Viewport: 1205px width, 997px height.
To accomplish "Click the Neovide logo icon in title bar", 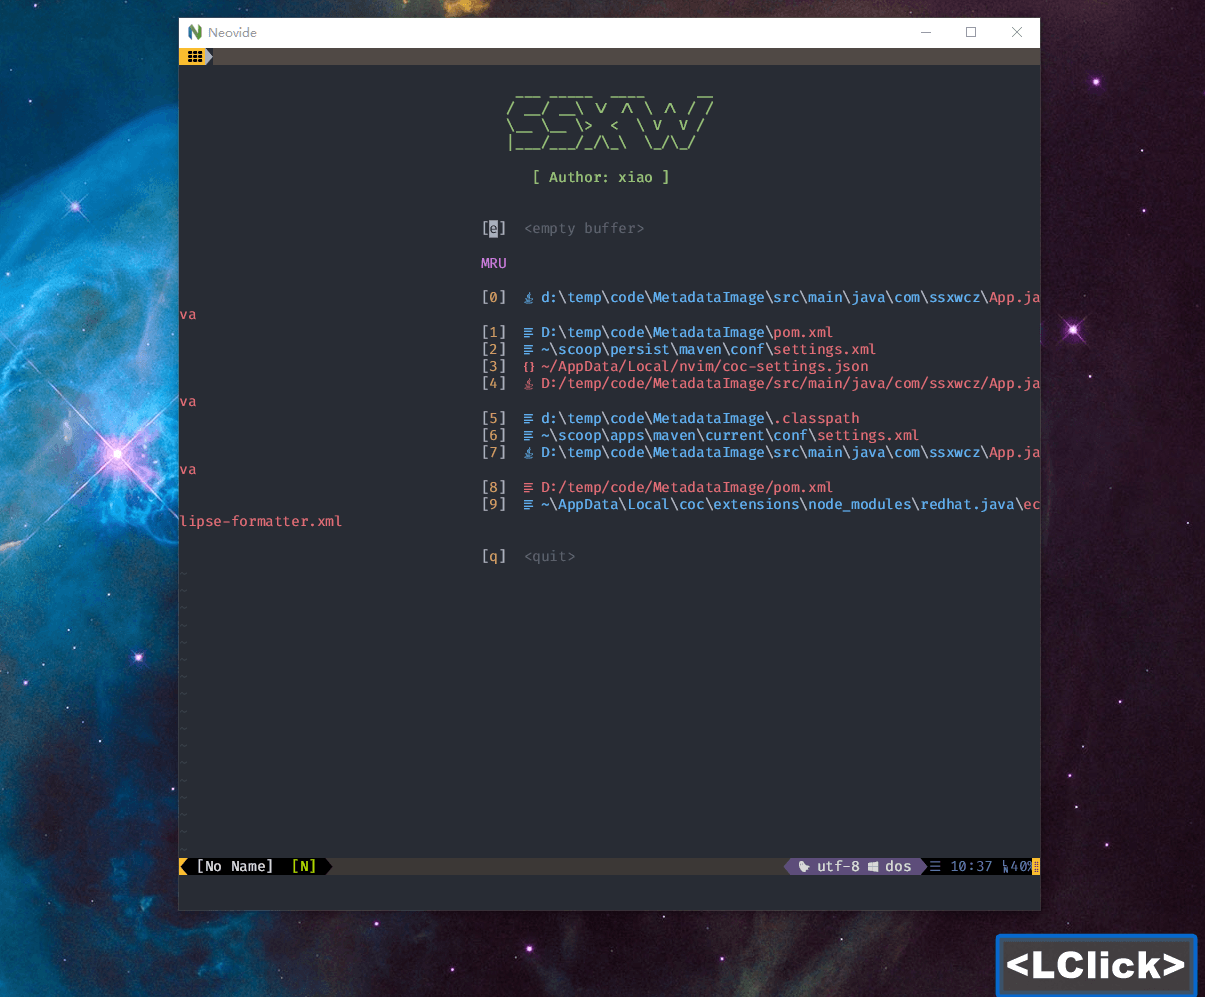I will [195, 32].
